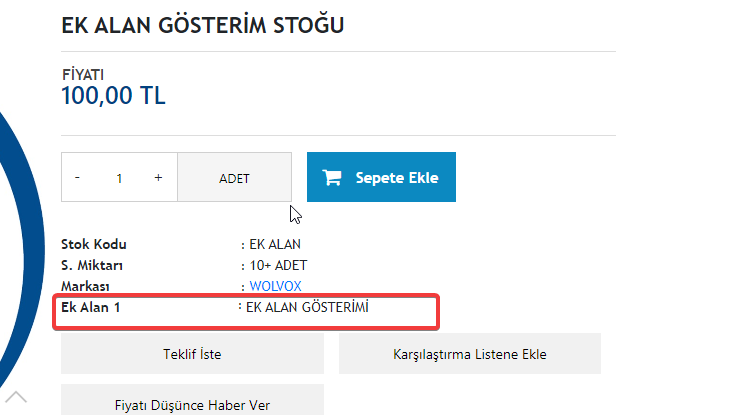Add product with Sepete Ekle button
749x415 pixels.
coord(381,177)
